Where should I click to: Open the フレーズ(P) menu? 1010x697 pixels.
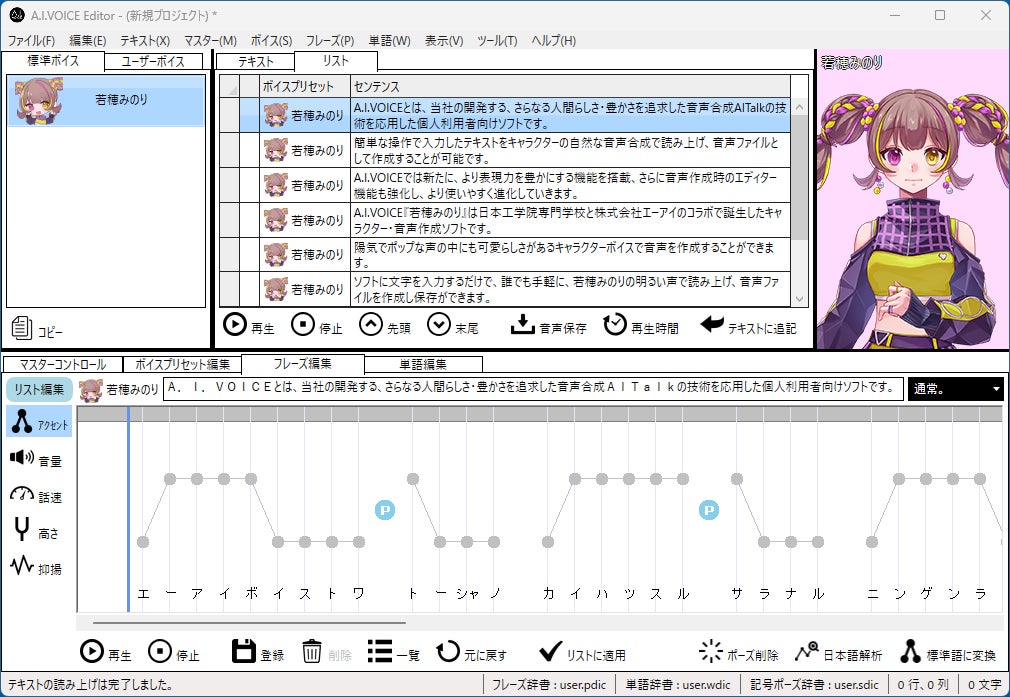coord(330,41)
